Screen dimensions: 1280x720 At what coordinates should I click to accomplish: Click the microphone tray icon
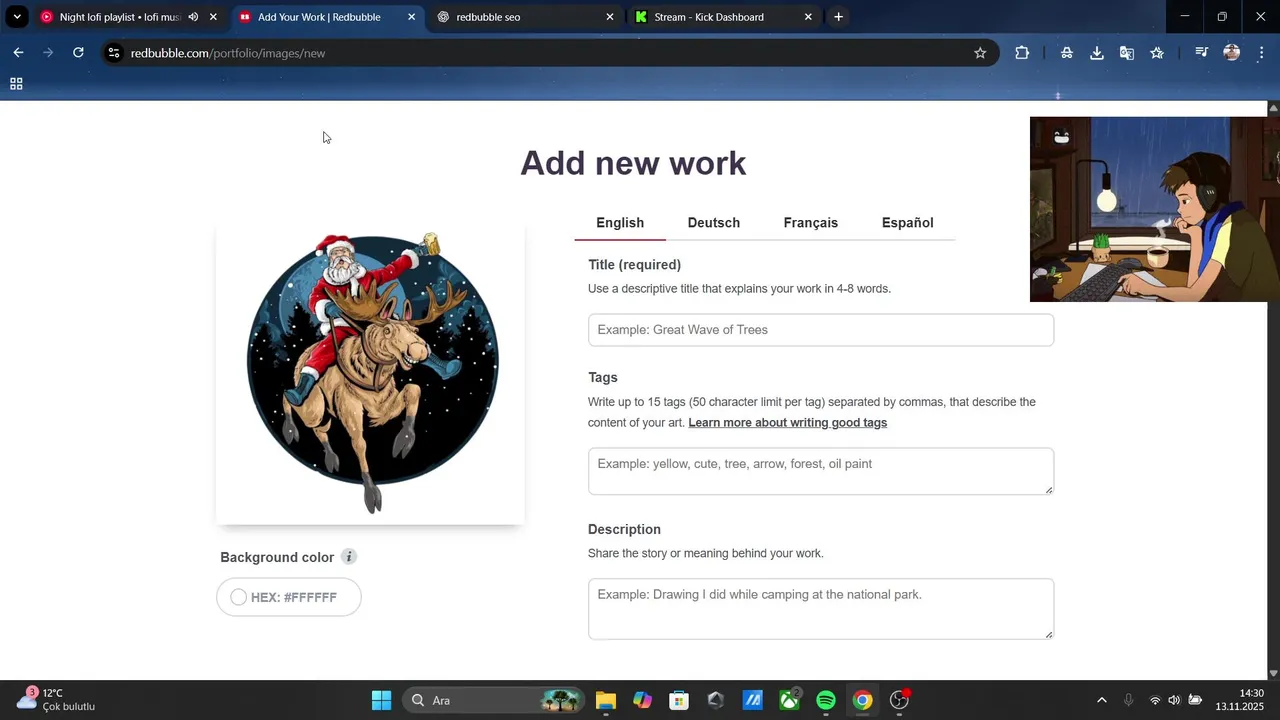point(1129,700)
